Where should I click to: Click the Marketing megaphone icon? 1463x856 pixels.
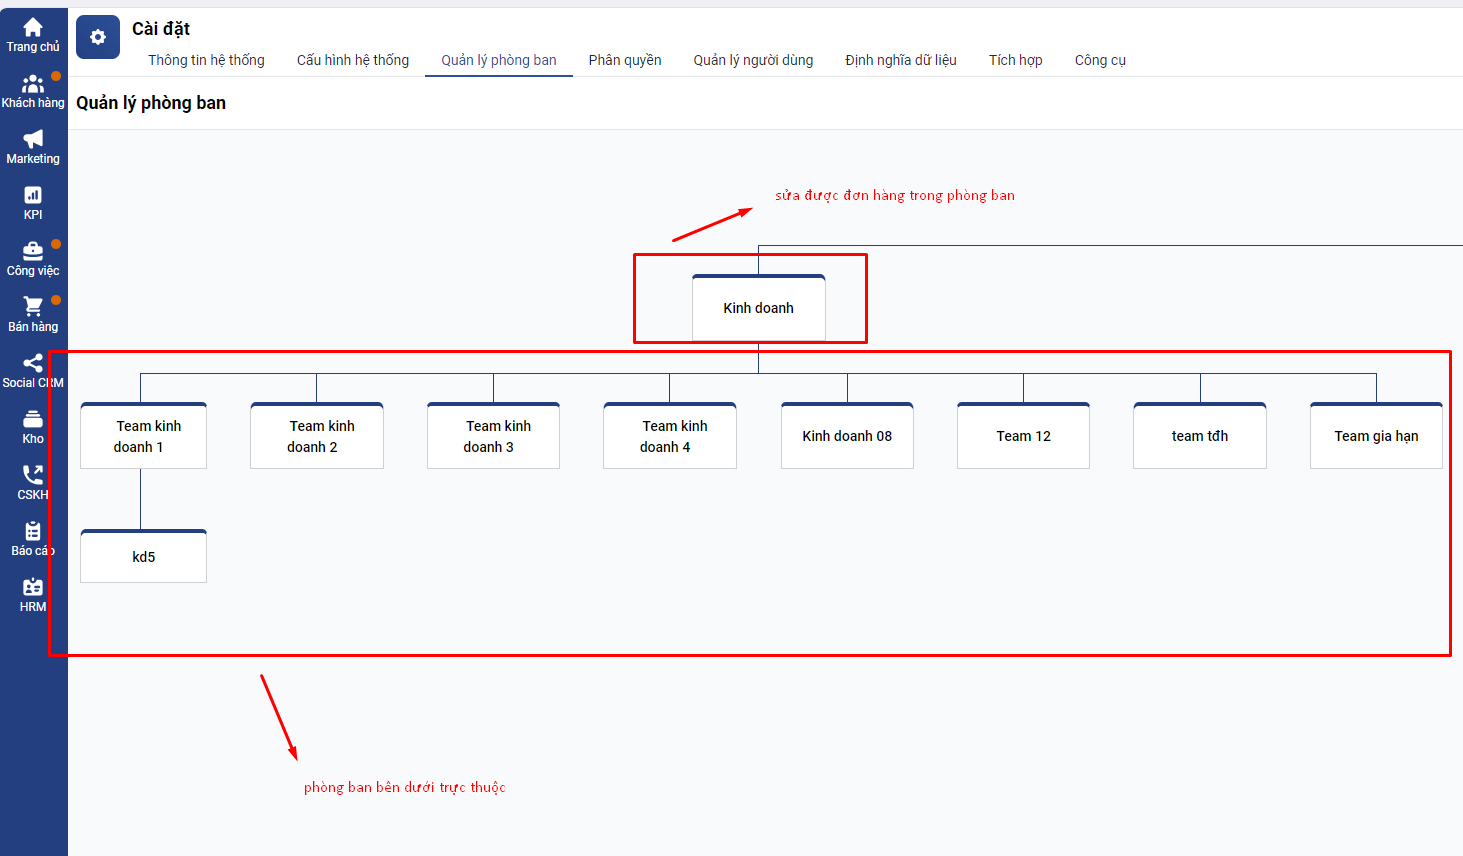click(x=33, y=140)
